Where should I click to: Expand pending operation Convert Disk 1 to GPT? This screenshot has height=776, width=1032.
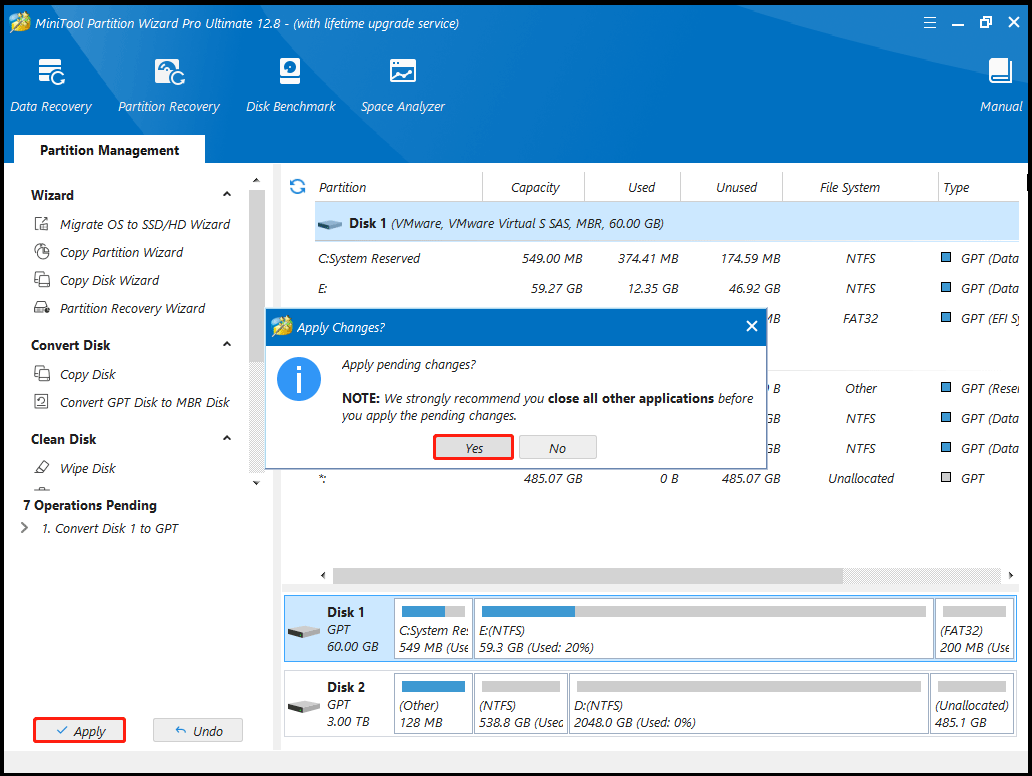pos(24,528)
